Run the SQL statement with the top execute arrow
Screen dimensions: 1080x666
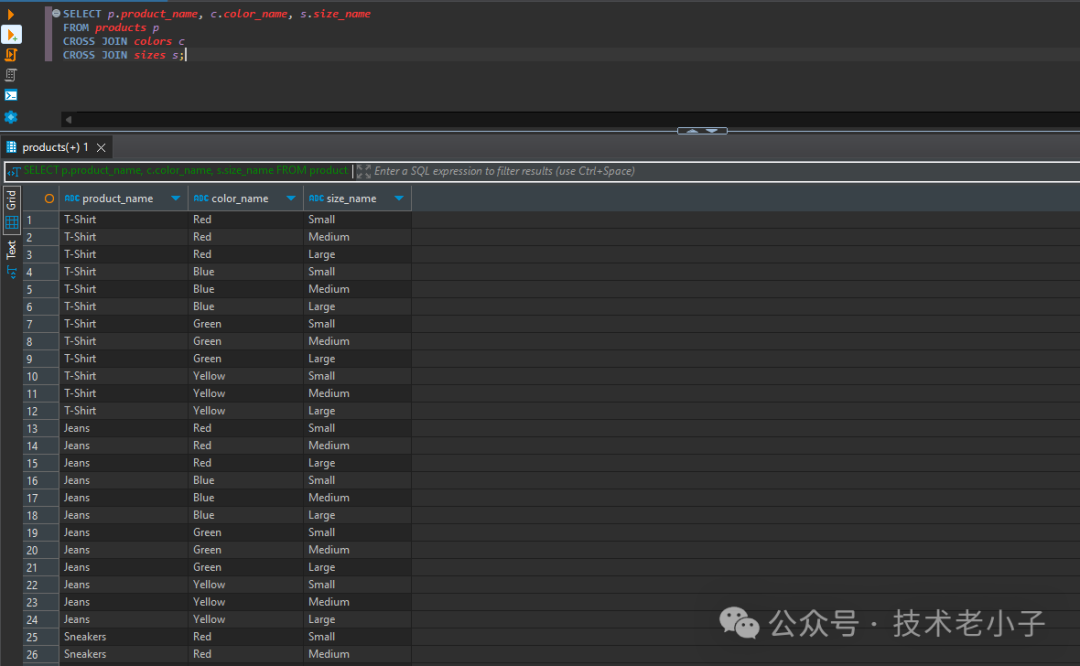point(11,14)
